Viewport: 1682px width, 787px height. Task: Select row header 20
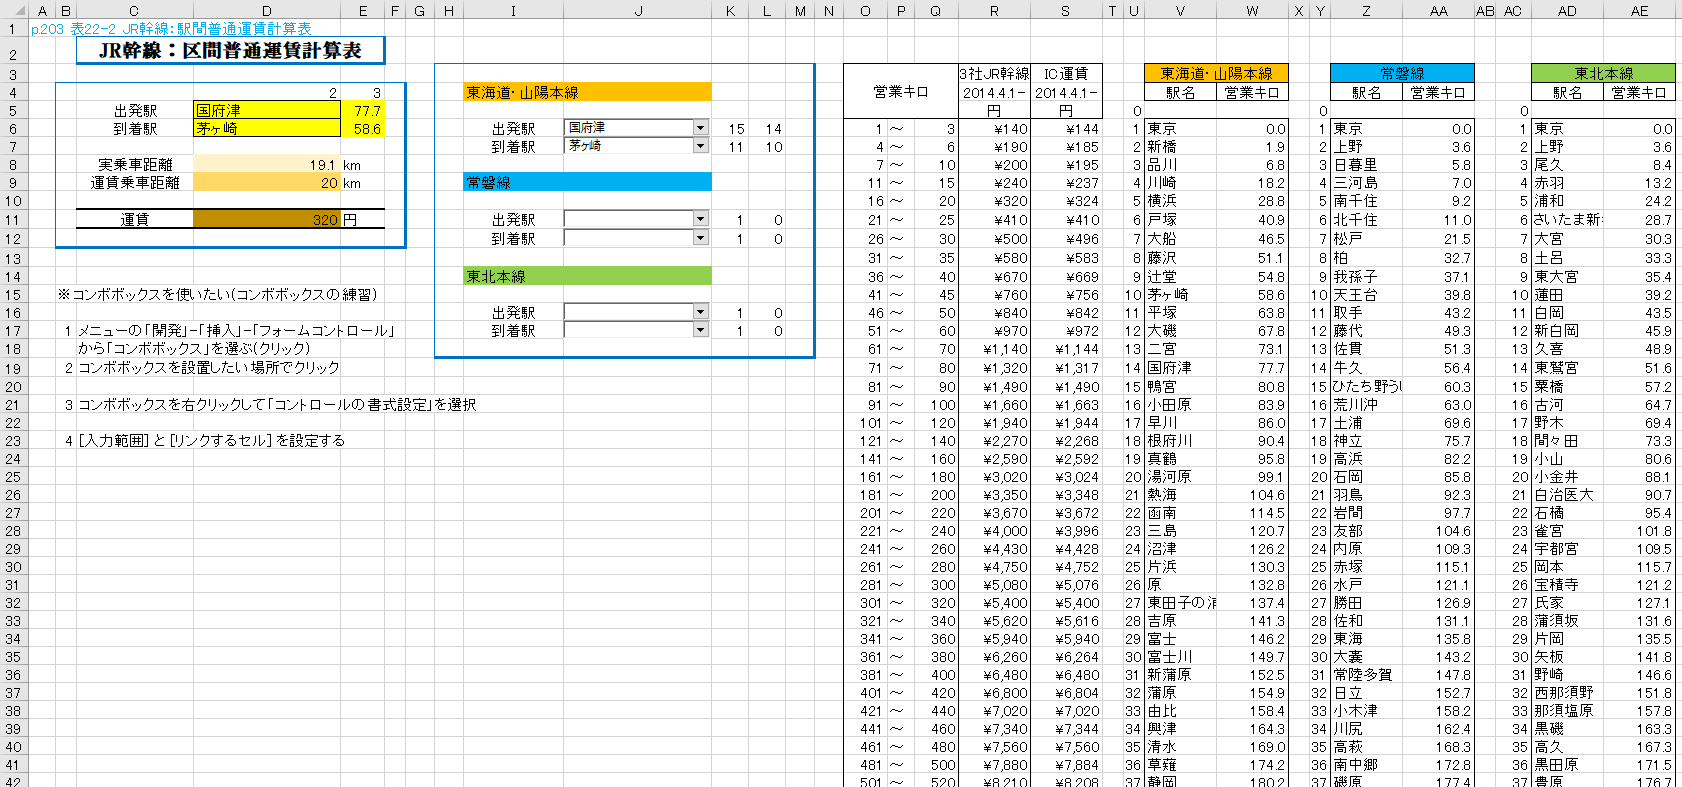(13, 387)
